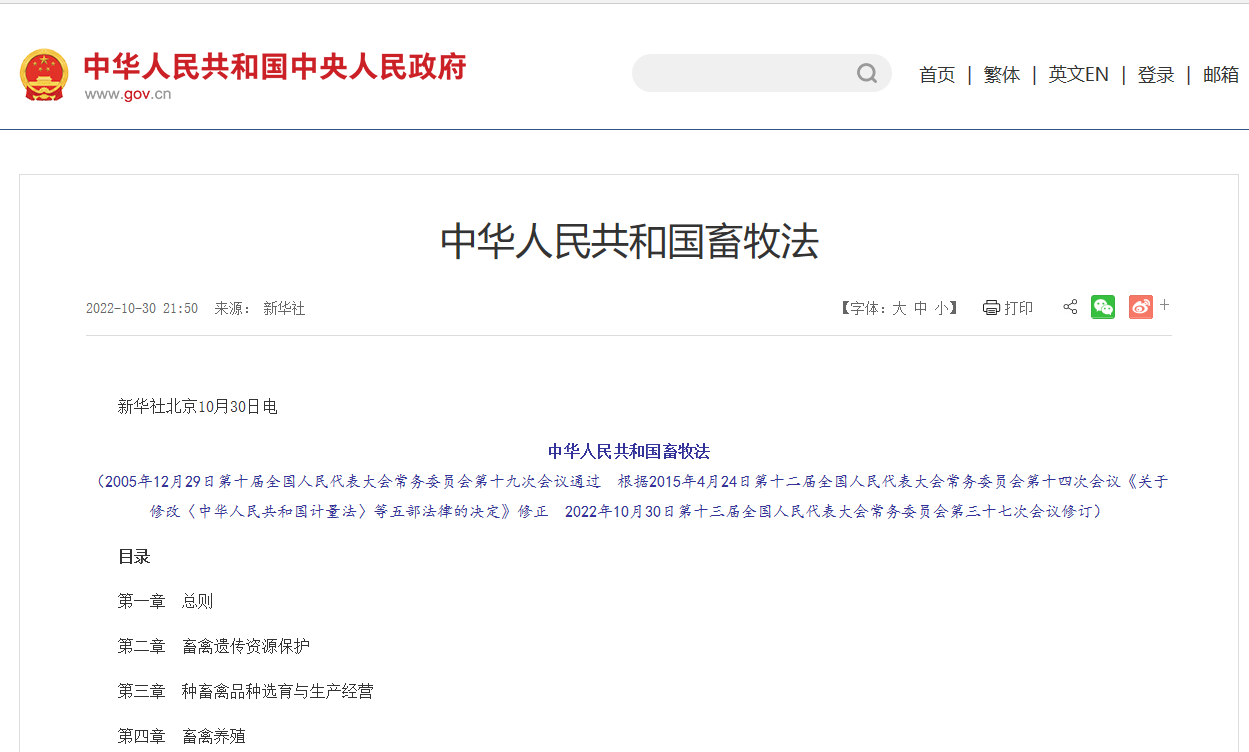Image resolution: width=1249 pixels, height=752 pixels.
Task: Click the www.gov.cn text under title
Action: [128, 94]
